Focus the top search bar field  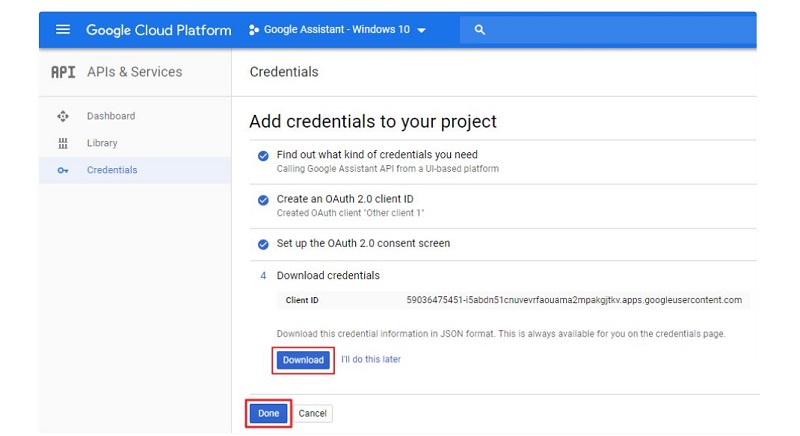(608, 30)
